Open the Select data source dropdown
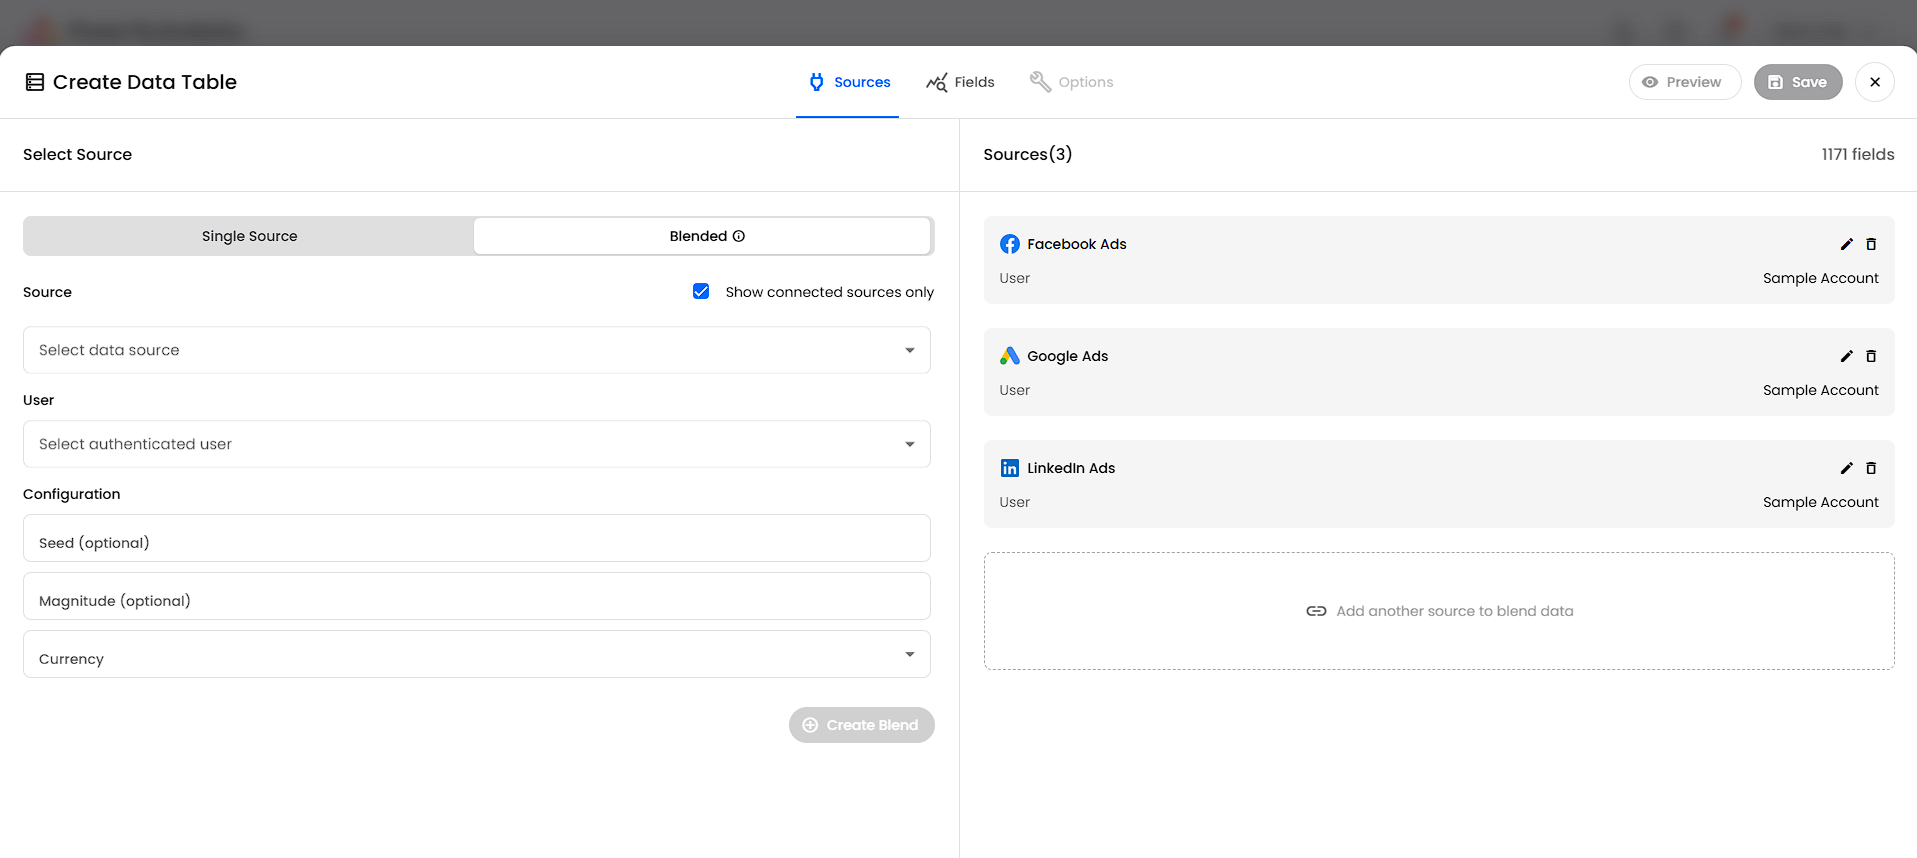Screen dimensions: 1917x858 tap(476, 350)
